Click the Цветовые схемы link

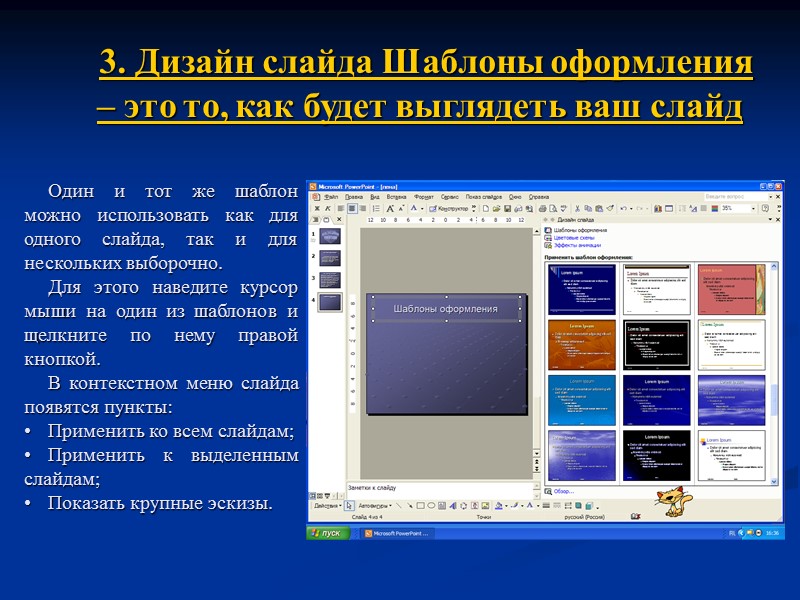tap(574, 238)
